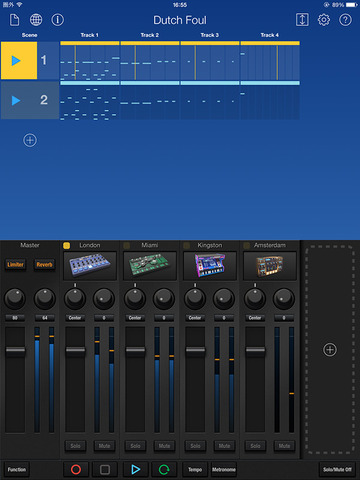The width and height of the screenshot is (360, 480).
Task: Start recording with the red circle
Action: pos(76,470)
